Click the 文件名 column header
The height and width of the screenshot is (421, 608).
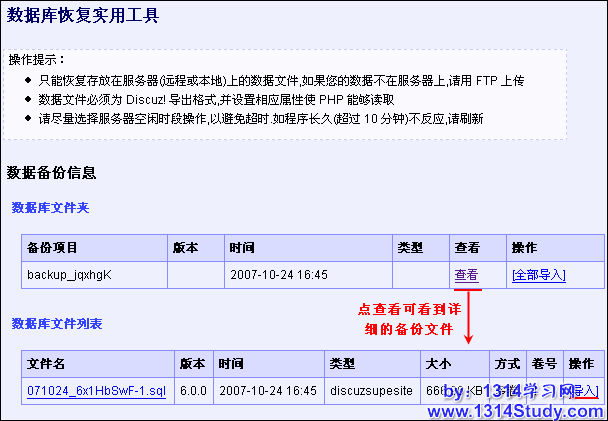click(x=46, y=363)
